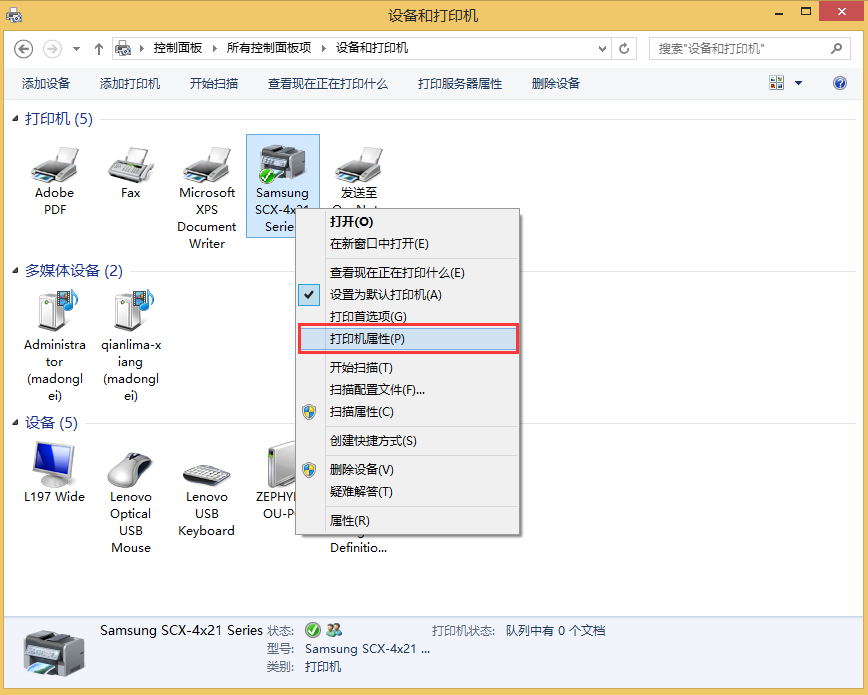Screen dimensions: 868x695
Task: Collapse the 打印机 (5) group
Action: [16, 119]
